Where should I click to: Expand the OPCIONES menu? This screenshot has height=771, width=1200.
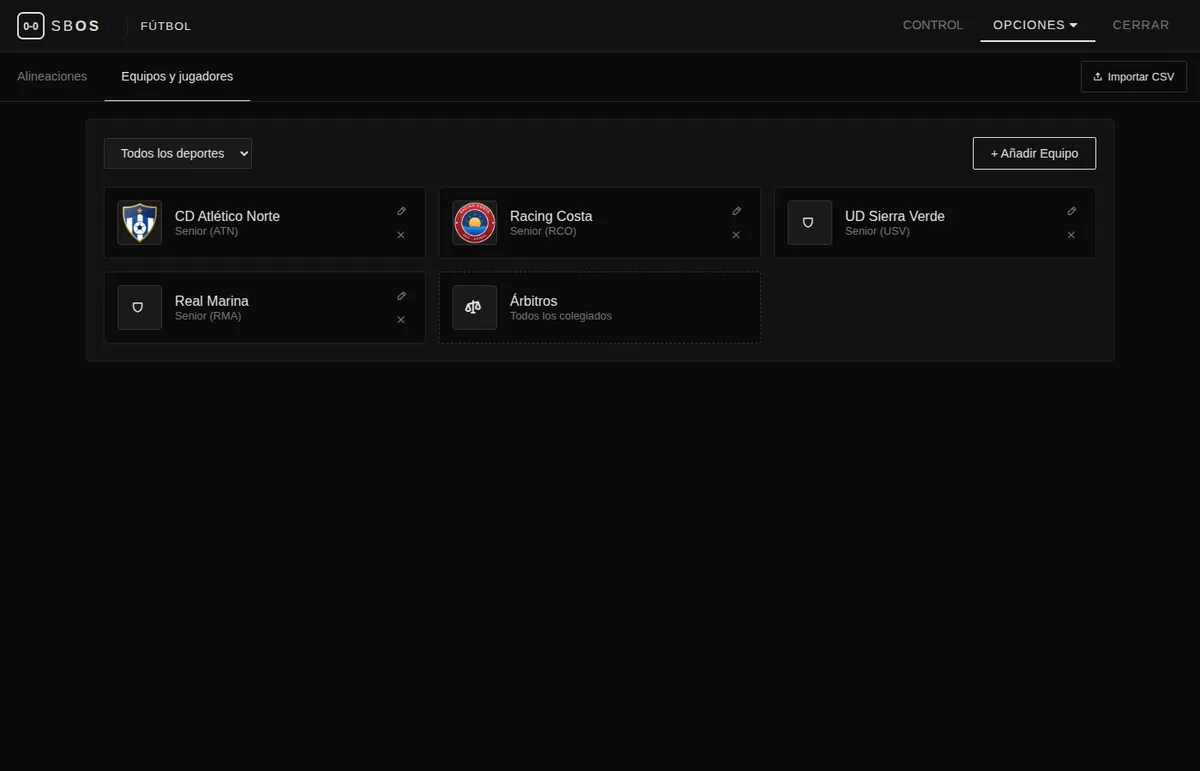point(1036,25)
